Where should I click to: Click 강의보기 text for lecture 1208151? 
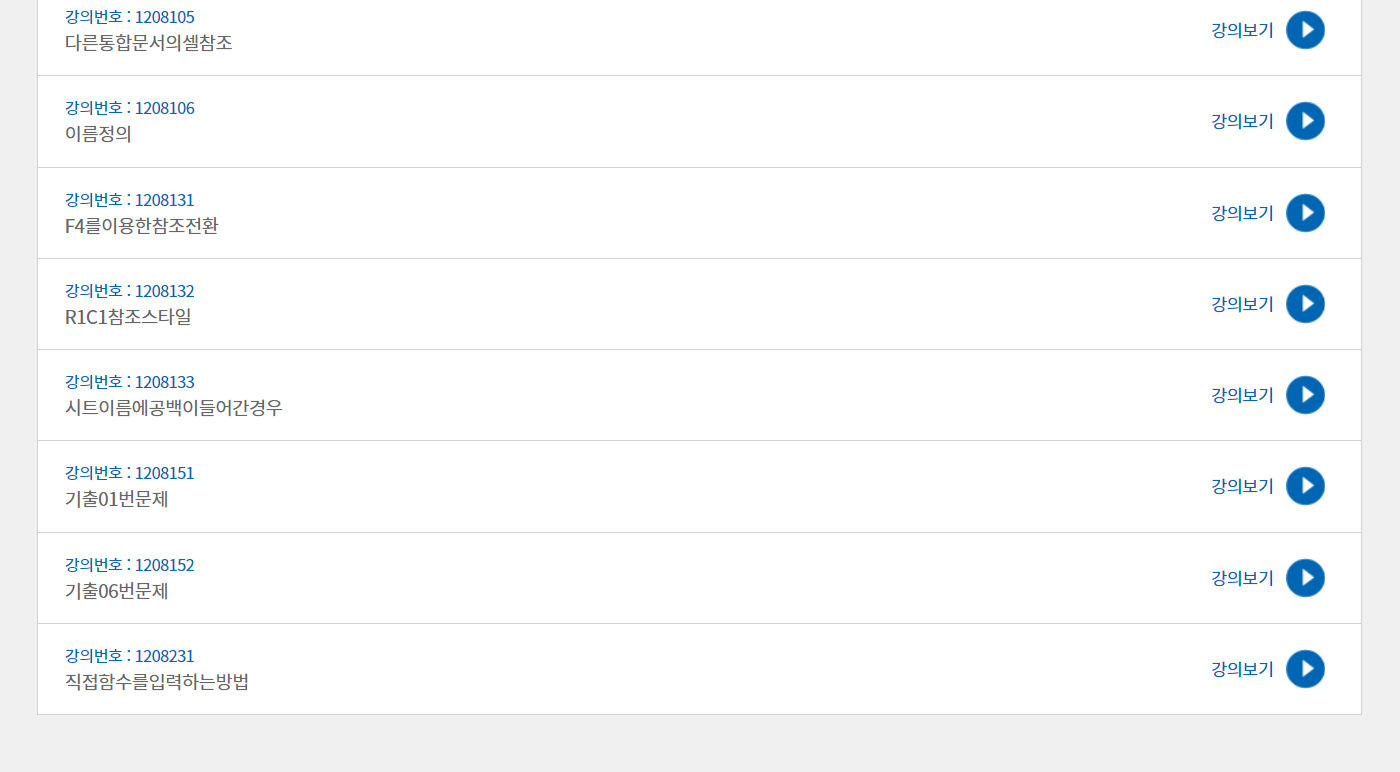[1242, 486]
